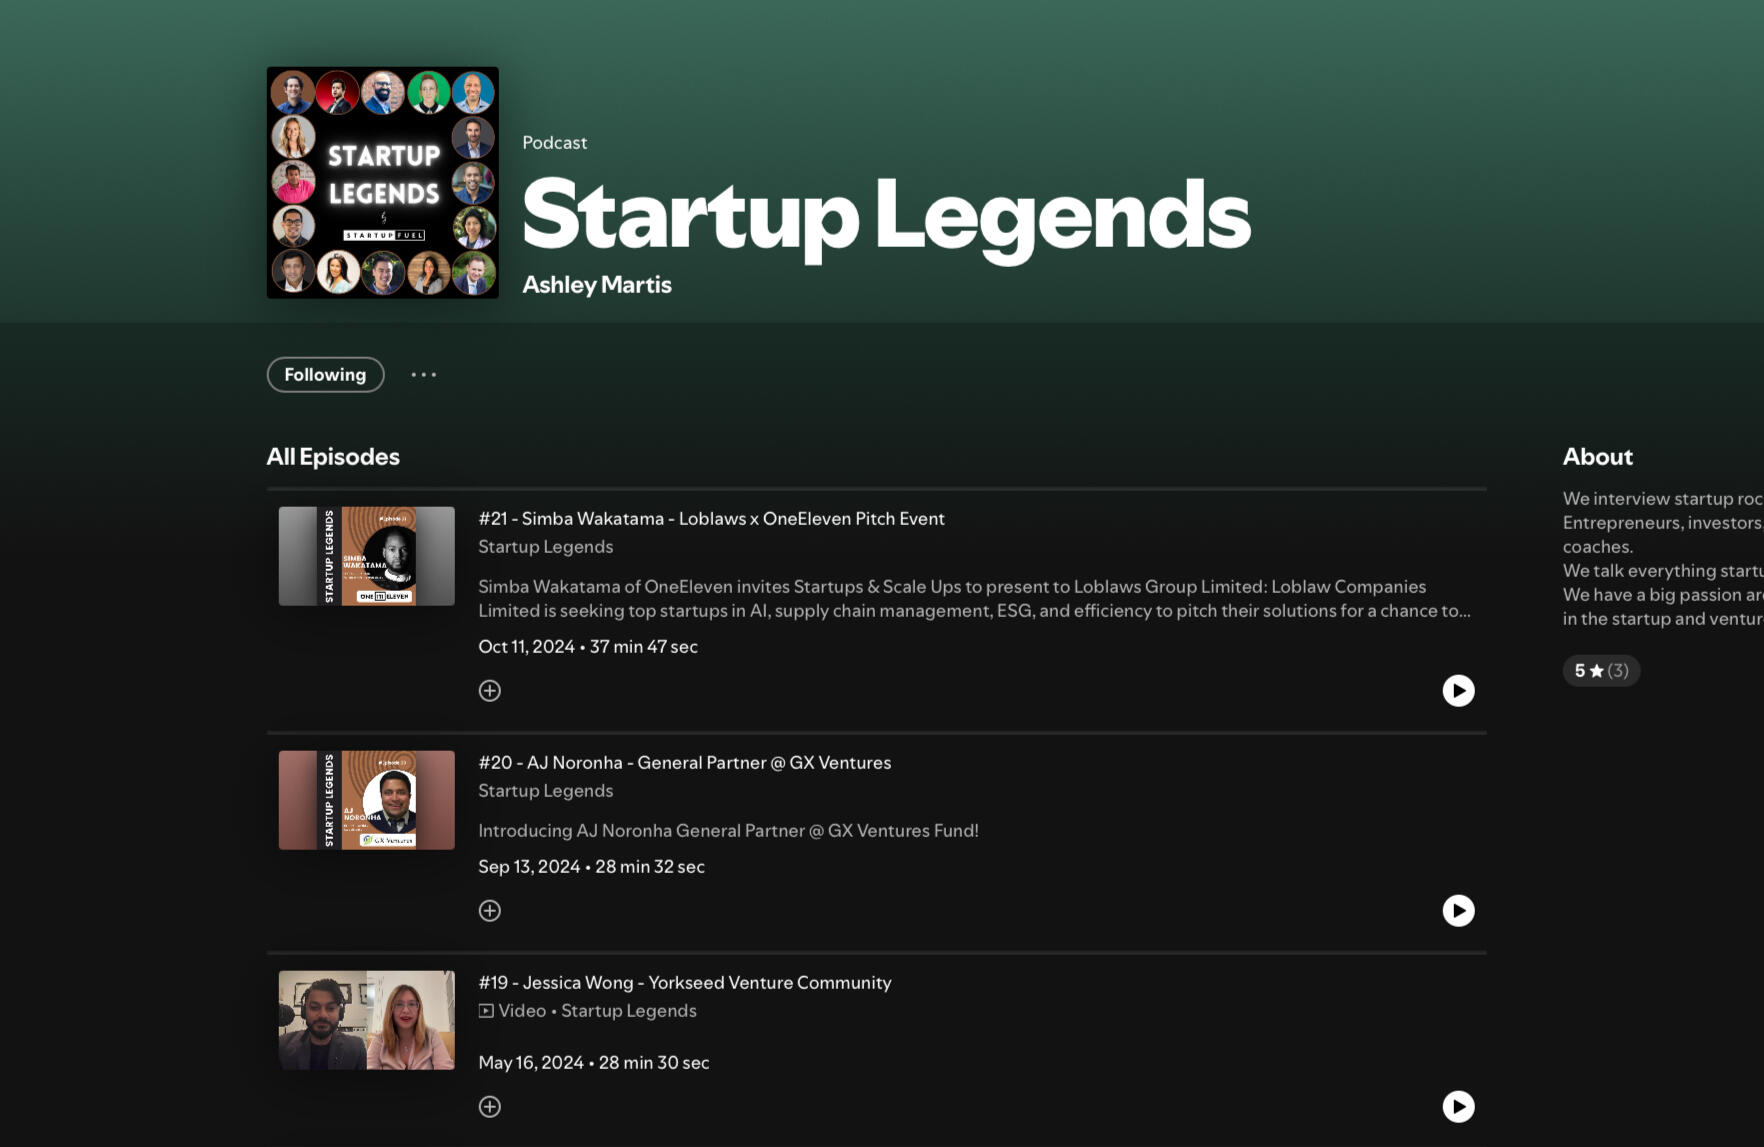Open Startup Legends podcast cover art

click(382, 182)
